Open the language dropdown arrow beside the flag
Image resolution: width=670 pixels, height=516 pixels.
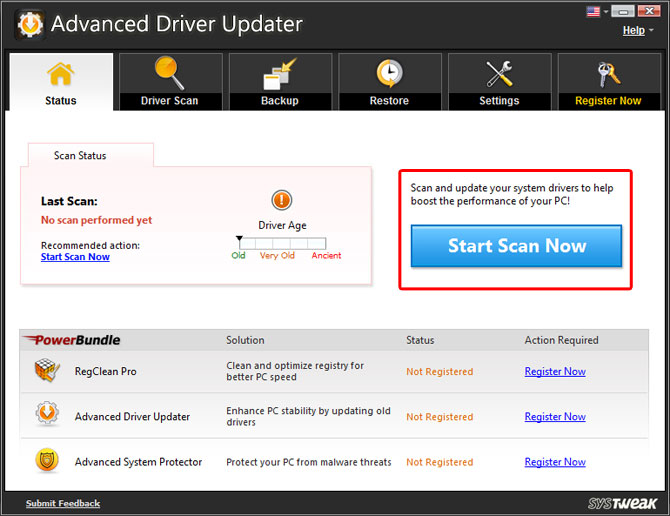coord(605,12)
